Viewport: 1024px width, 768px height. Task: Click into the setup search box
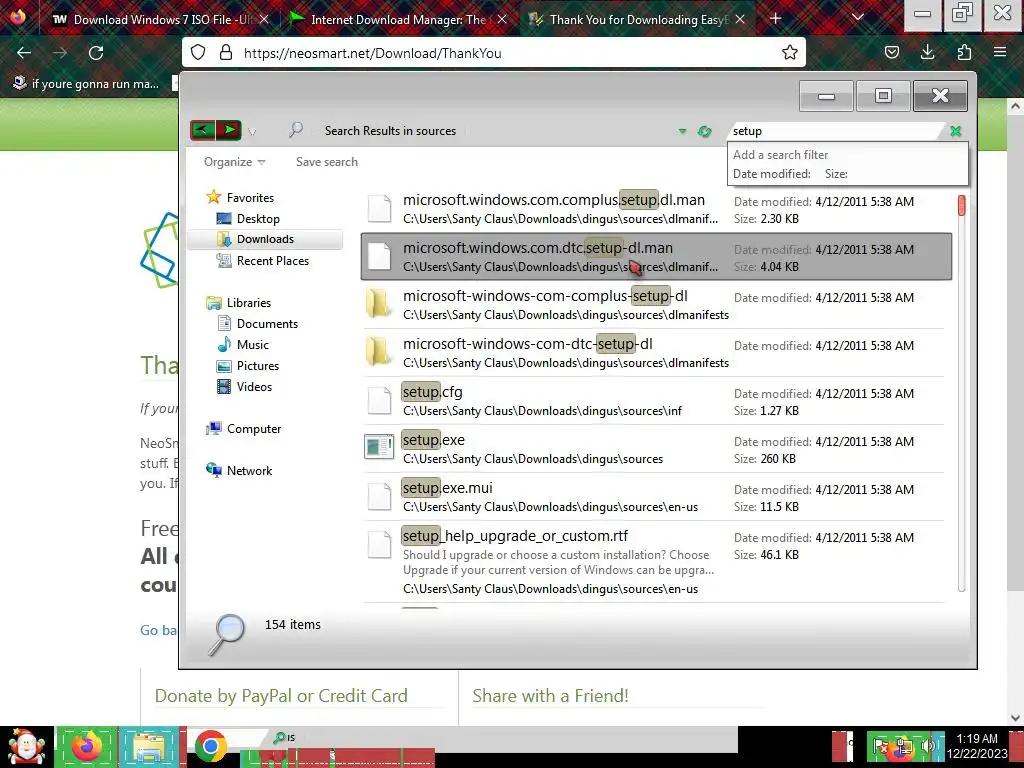pos(836,131)
